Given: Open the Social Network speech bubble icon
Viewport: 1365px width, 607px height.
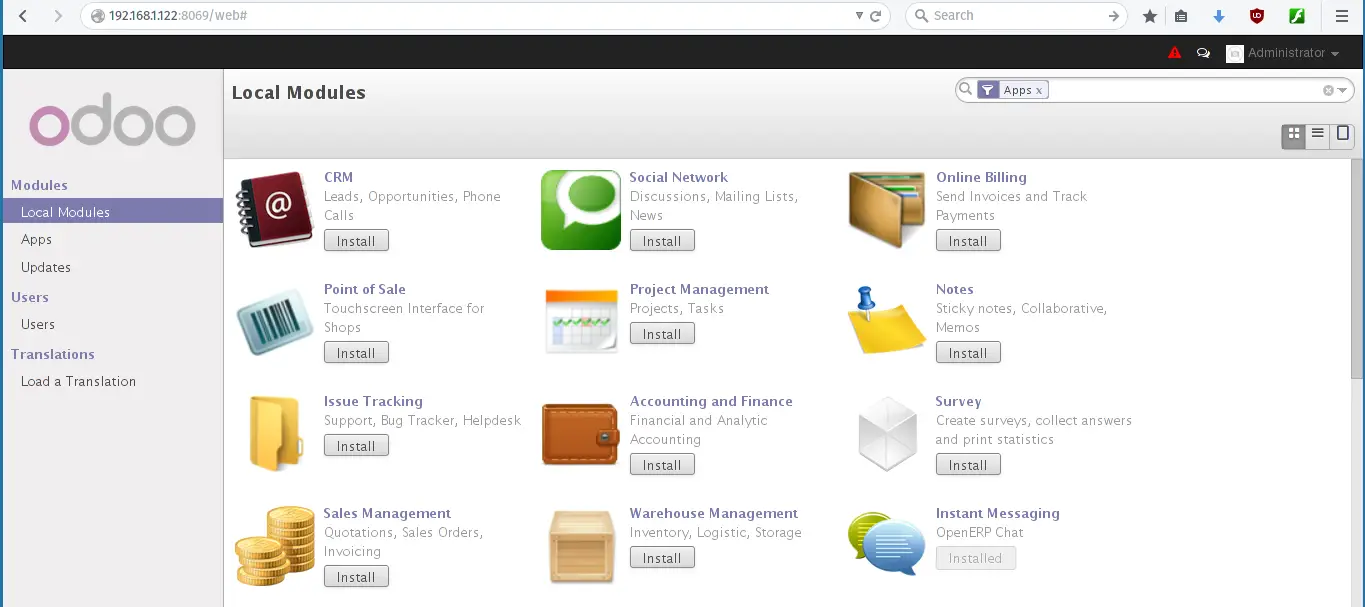Looking at the screenshot, I should (x=581, y=210).
